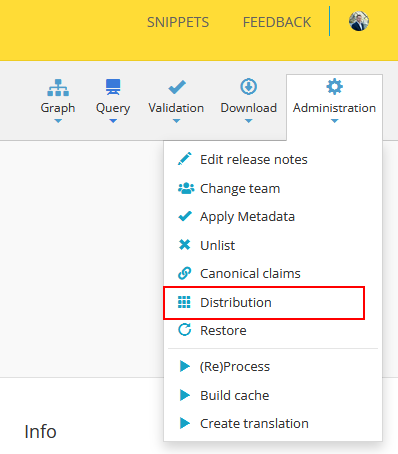Click the Validation toolbar label
The height and width of the screenshot is (454, 398).
[176, 108]
